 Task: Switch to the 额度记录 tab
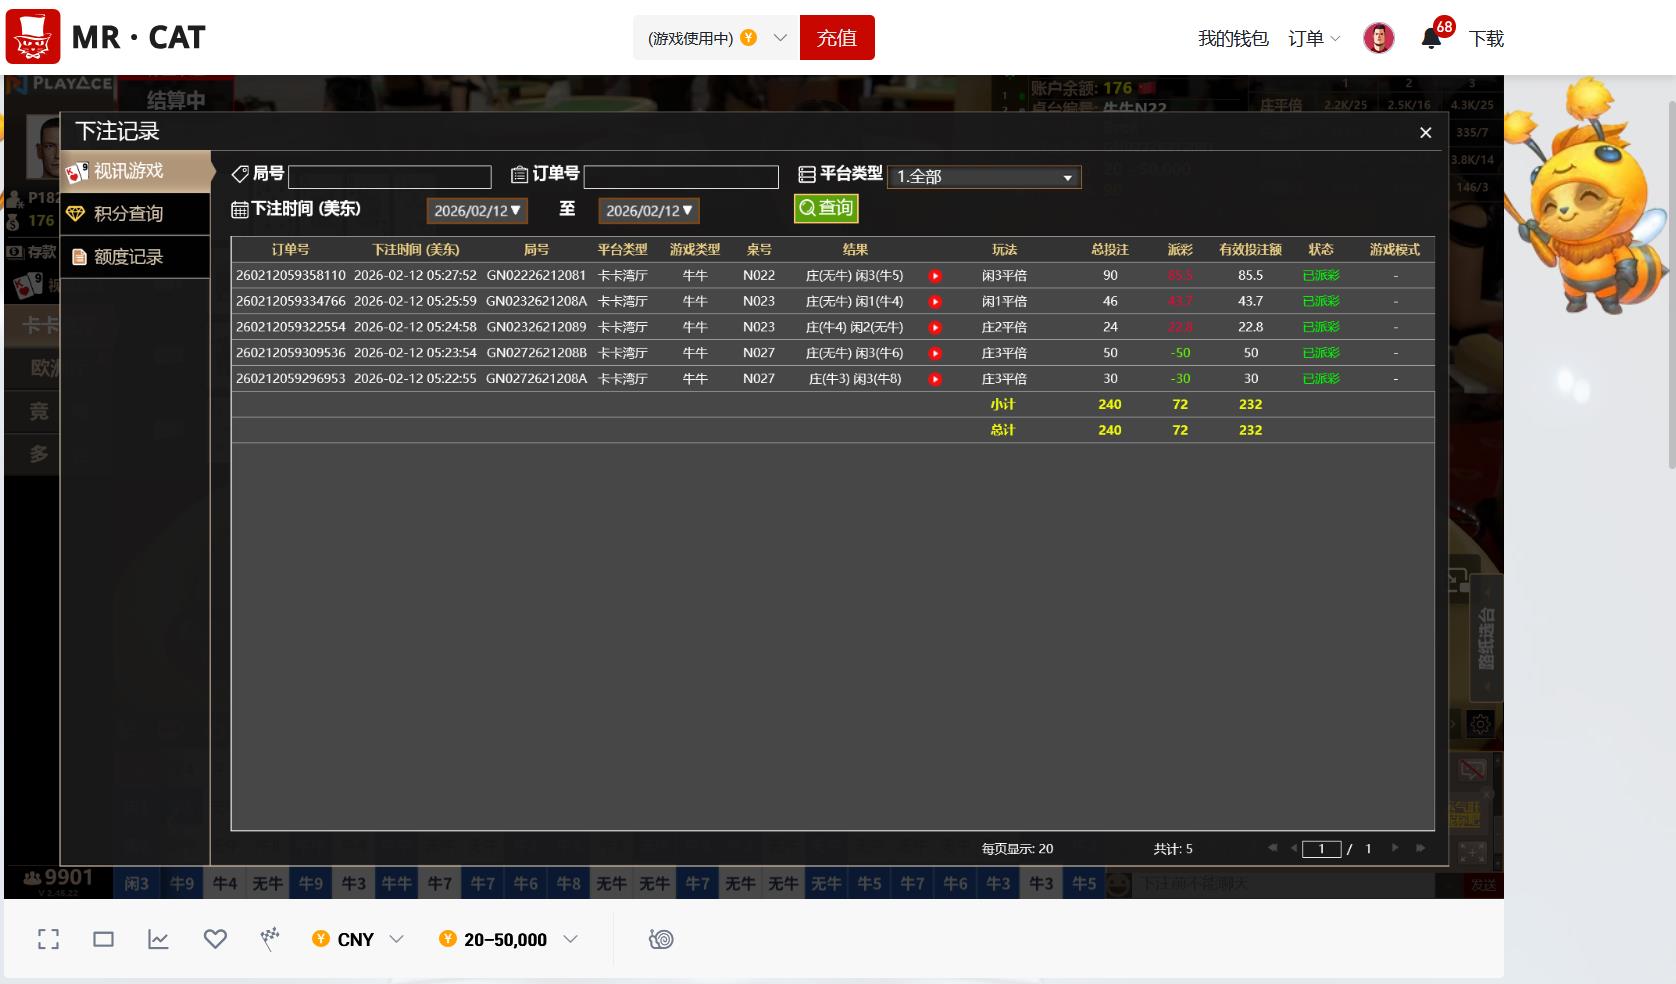tap(128, 257)
